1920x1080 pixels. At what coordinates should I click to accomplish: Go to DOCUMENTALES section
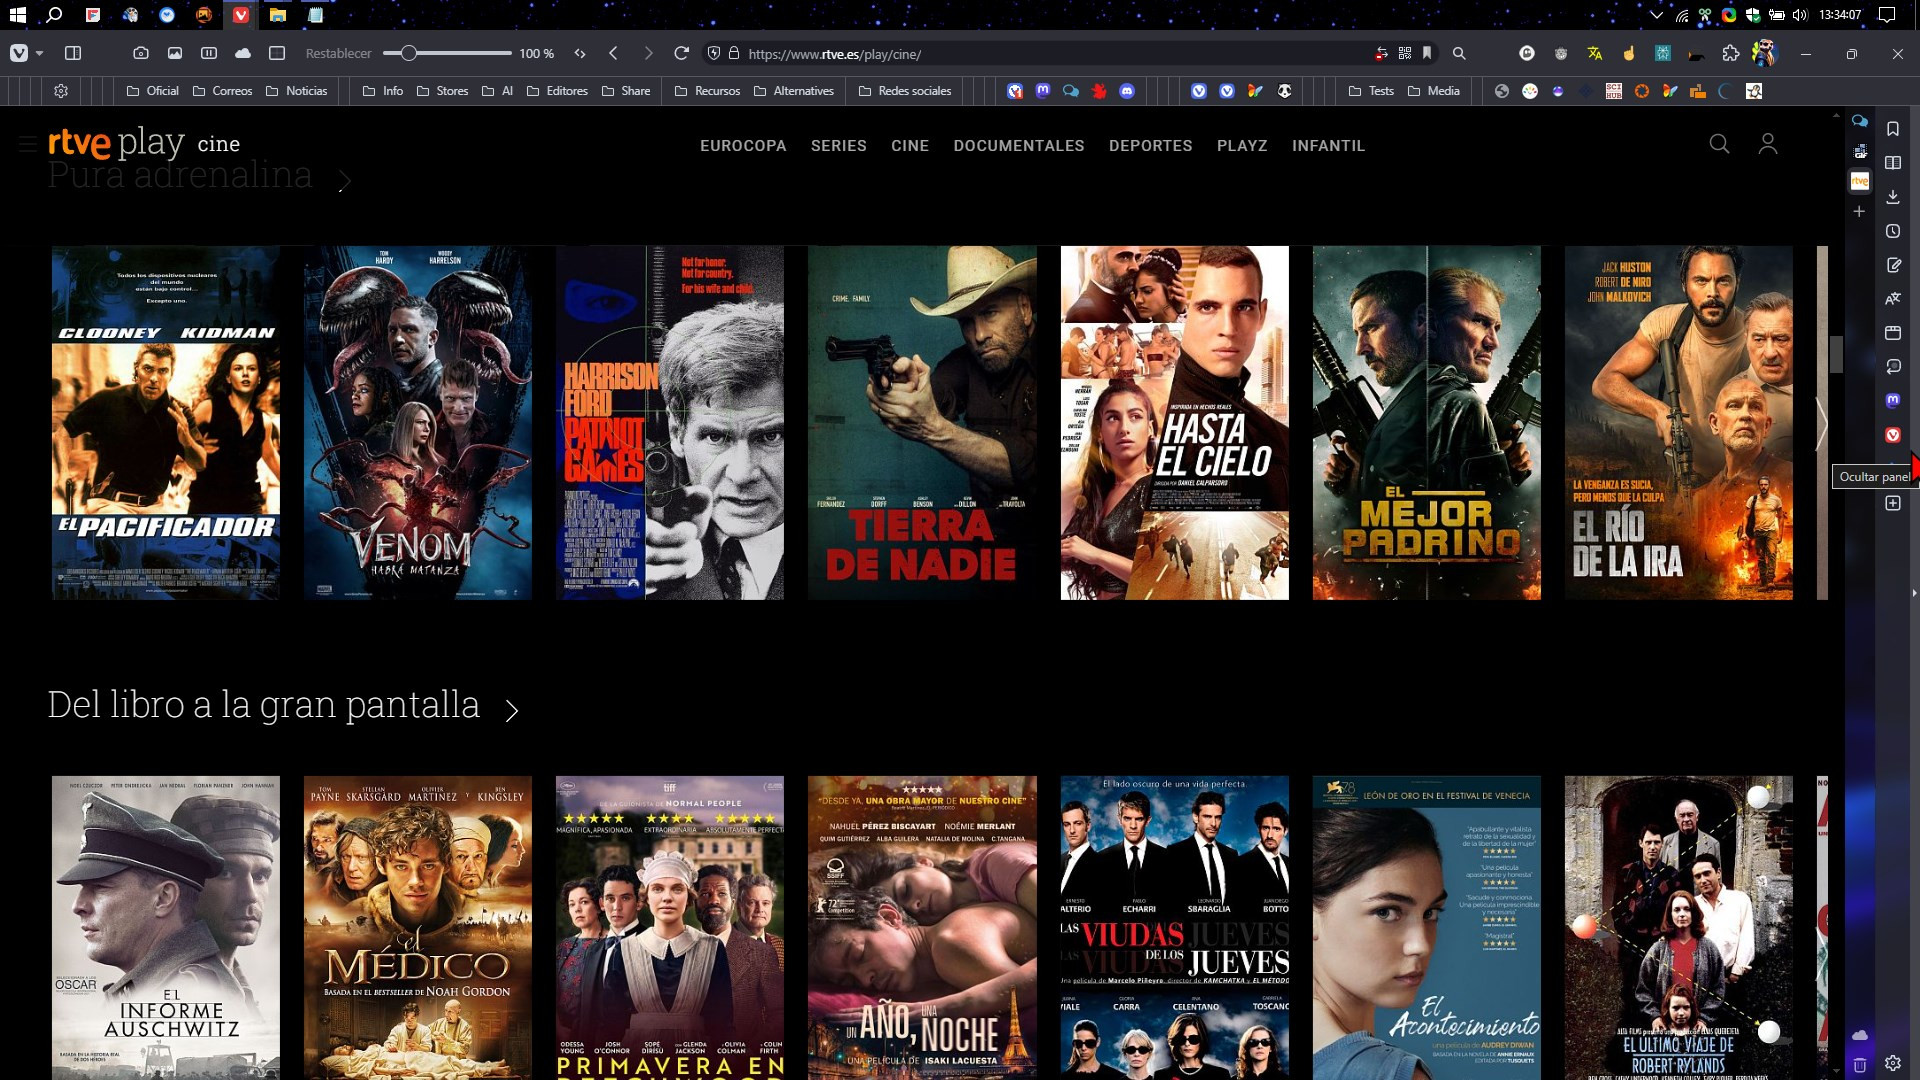click(x=1019, y=146)
